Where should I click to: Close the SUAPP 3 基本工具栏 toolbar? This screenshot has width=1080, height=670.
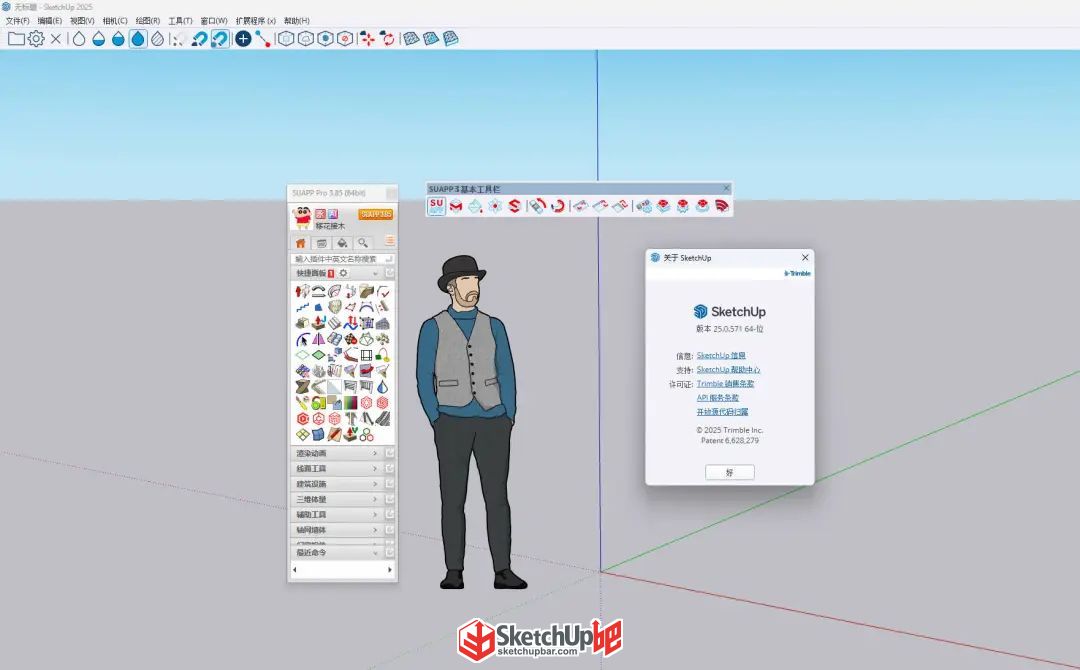tap(726, 188)
